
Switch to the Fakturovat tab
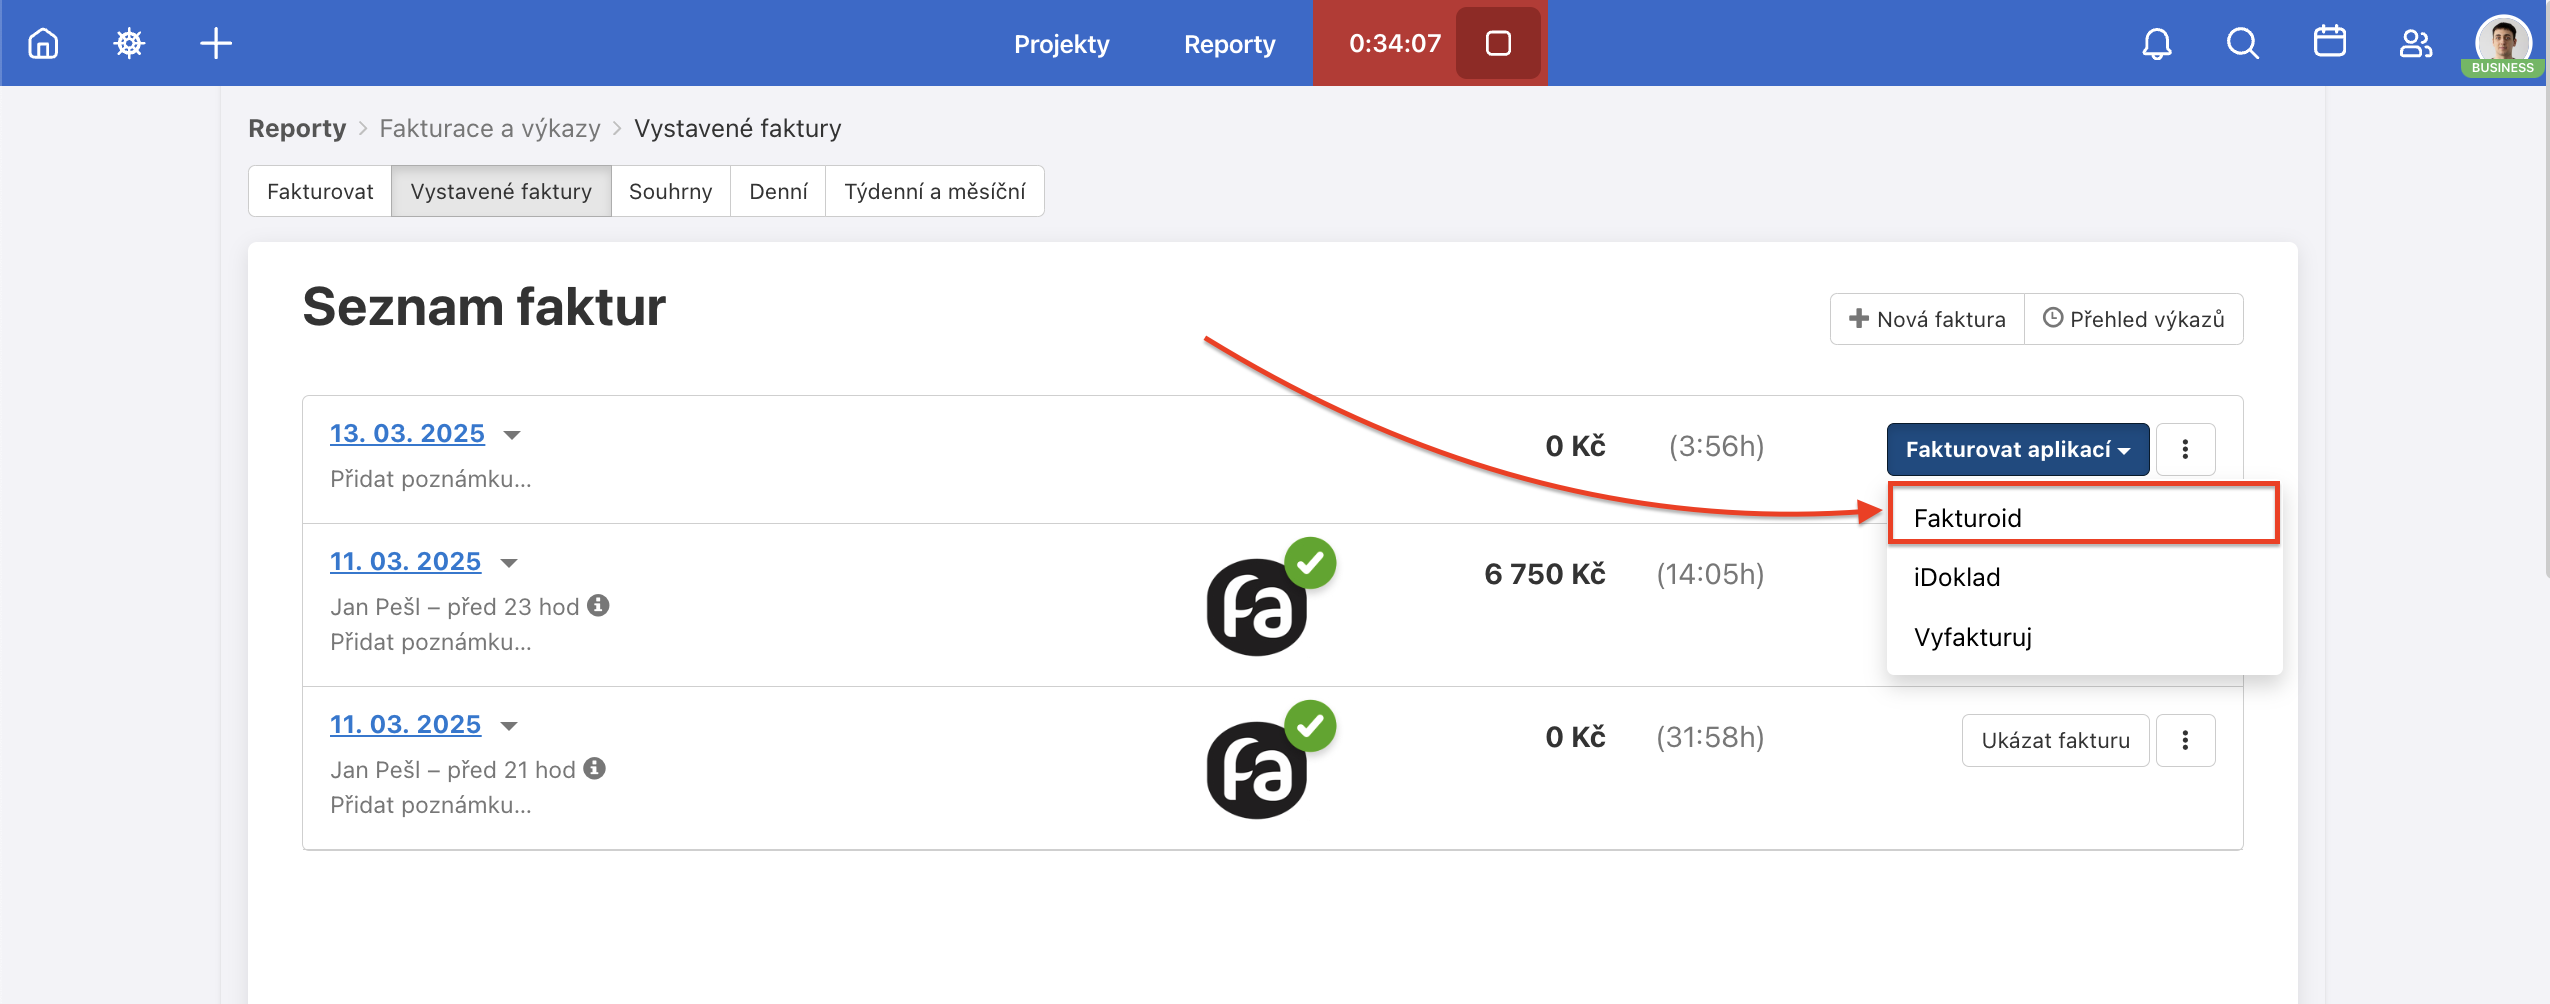coord(320,191)
